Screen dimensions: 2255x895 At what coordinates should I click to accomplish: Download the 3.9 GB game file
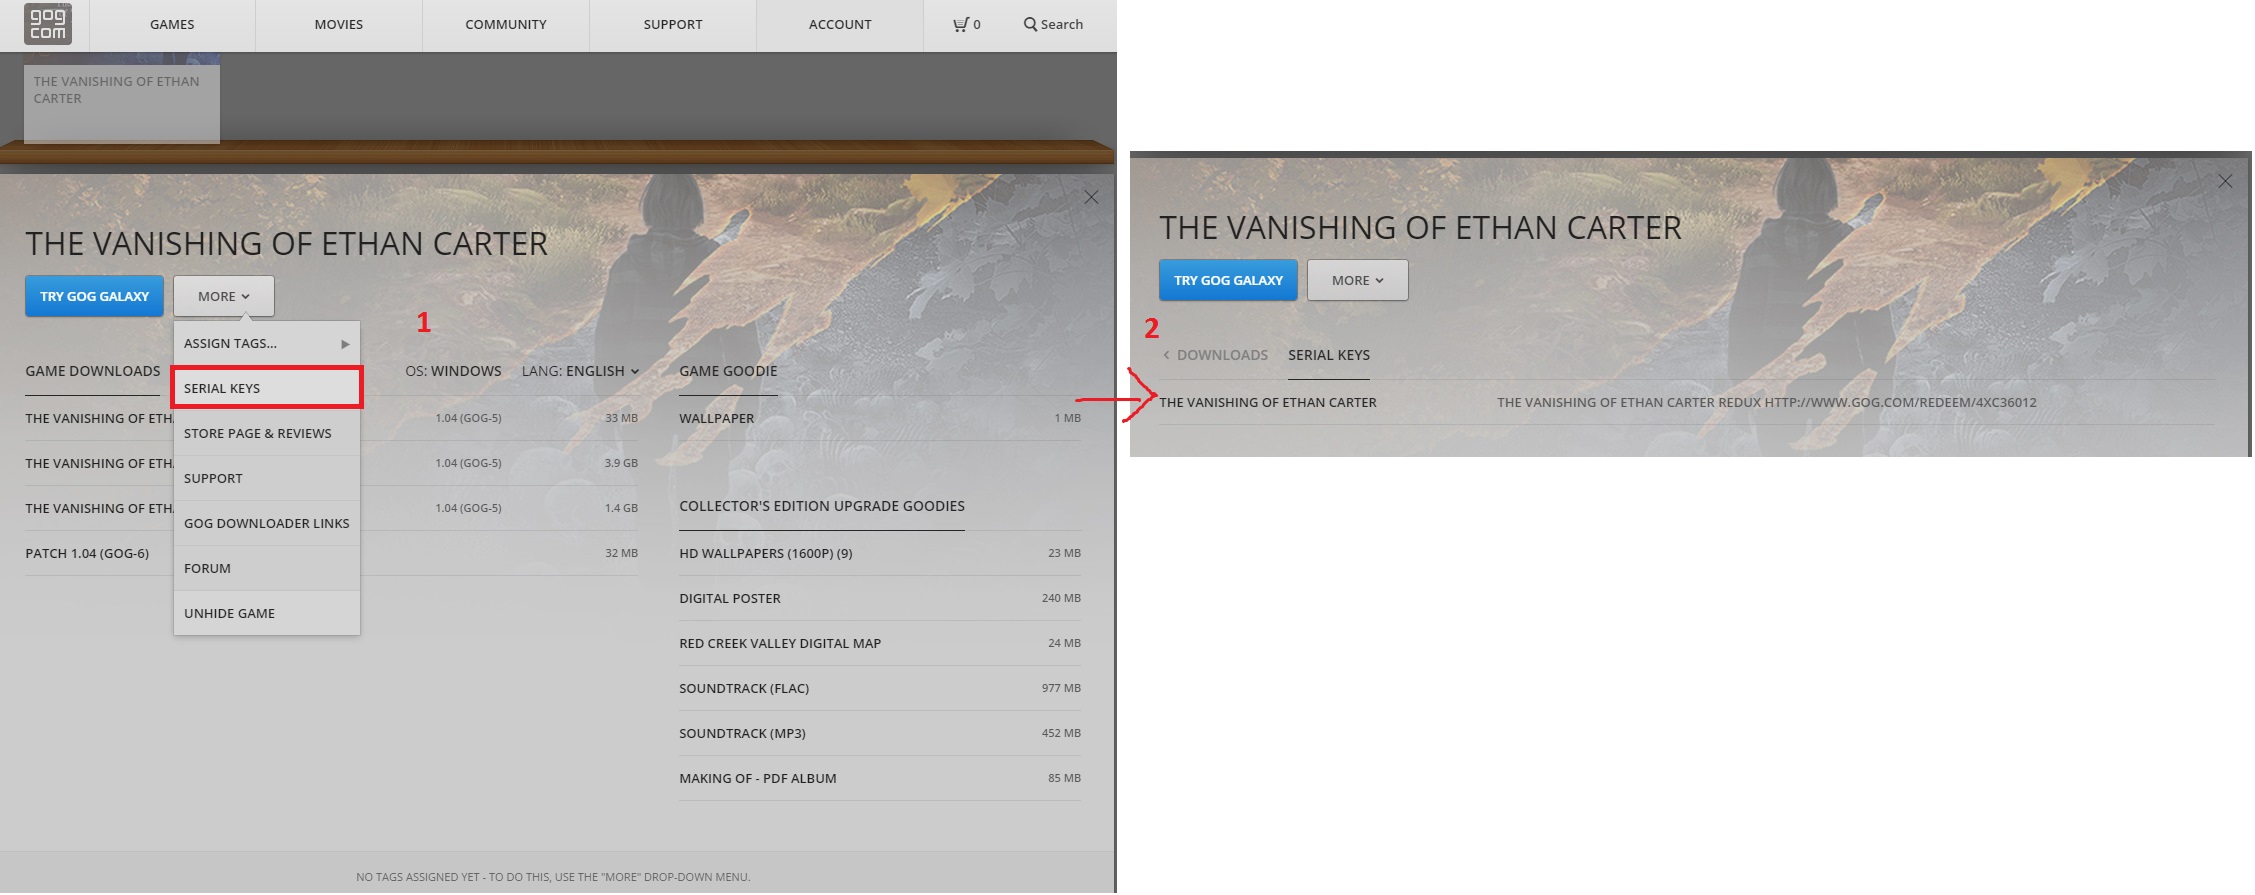[x=331, y=463]
